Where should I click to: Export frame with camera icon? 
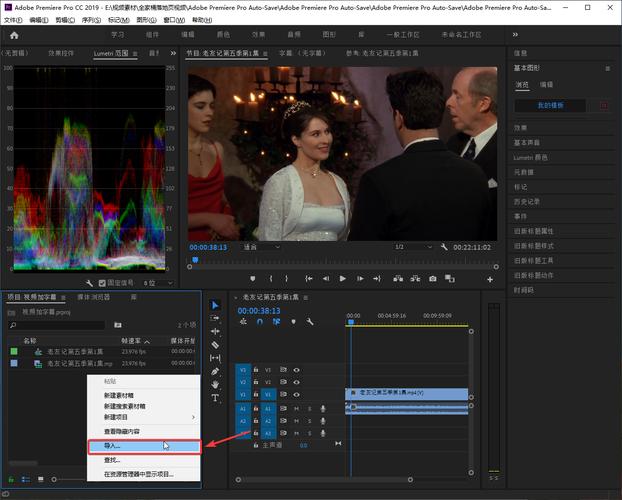[433, 279]
